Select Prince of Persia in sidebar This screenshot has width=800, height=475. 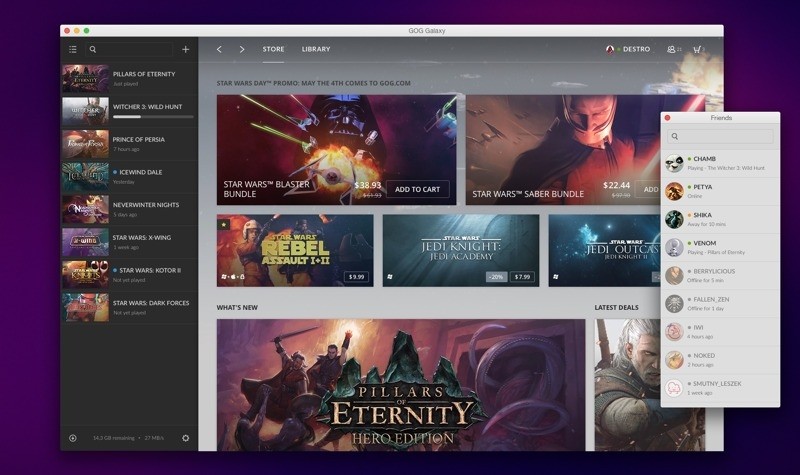(129, 144)
